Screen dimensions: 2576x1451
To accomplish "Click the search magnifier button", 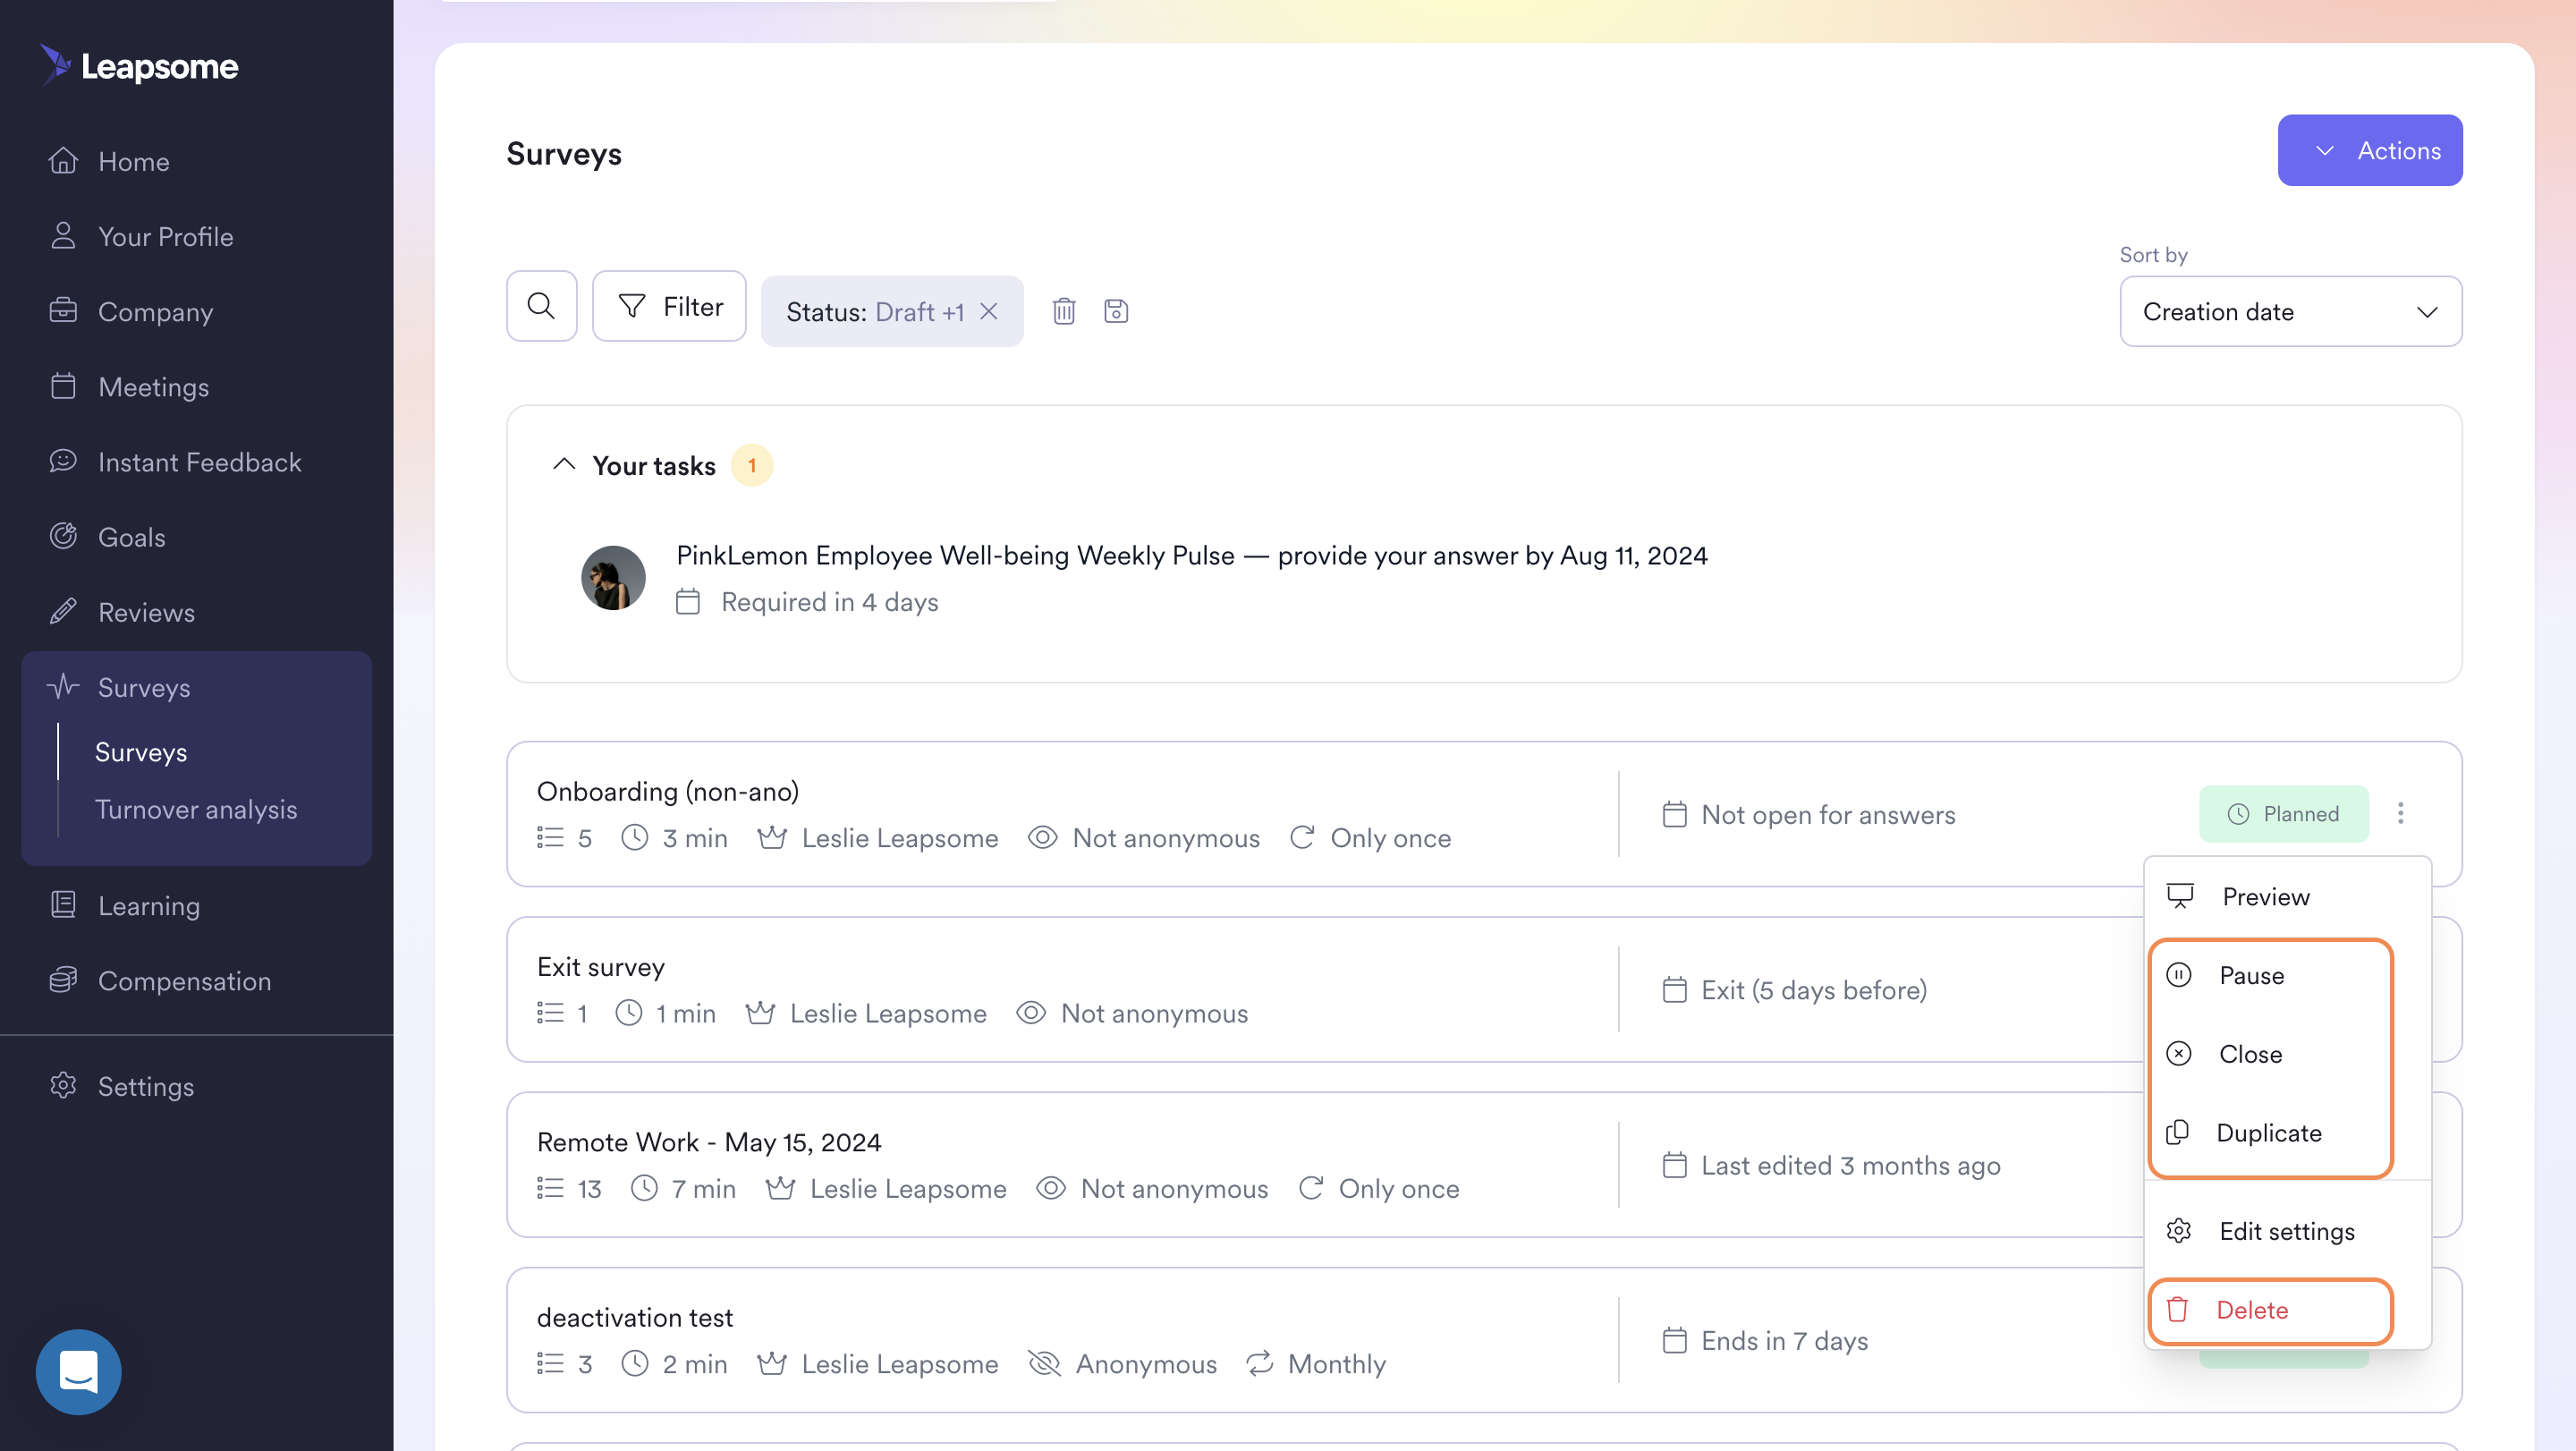I will [x=541, y=306].
